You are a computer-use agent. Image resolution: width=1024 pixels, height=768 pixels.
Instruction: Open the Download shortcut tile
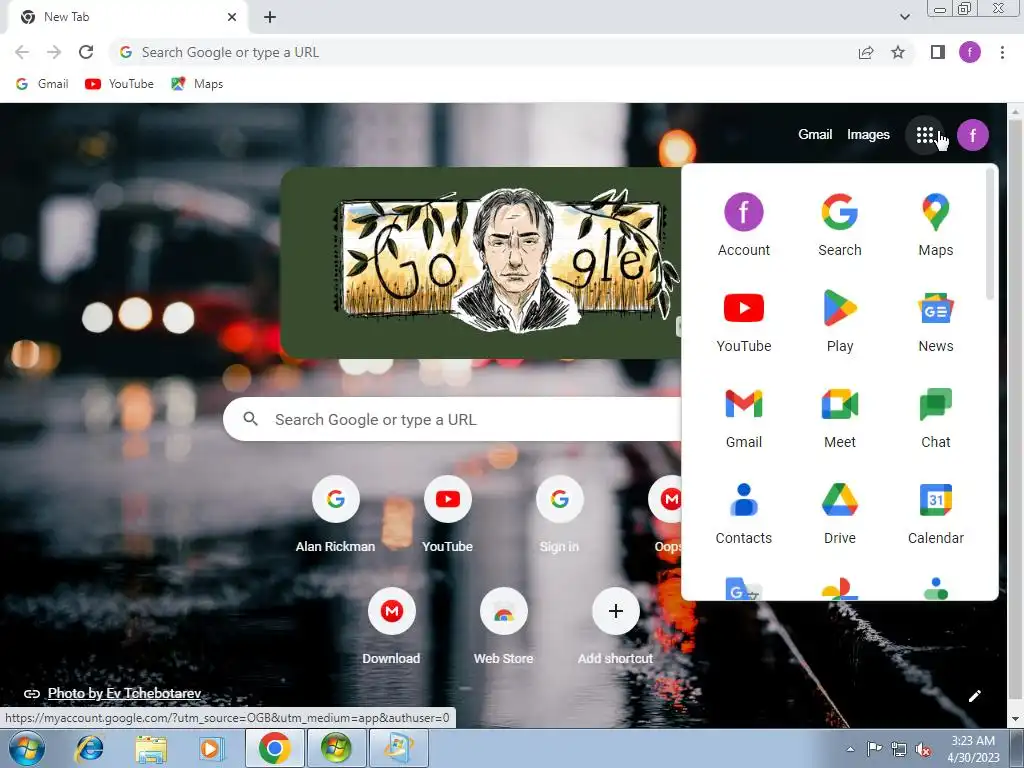391,627
